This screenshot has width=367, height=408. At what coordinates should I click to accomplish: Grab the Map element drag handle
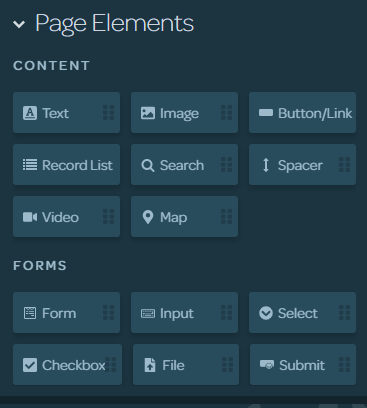tap(227, 217)
